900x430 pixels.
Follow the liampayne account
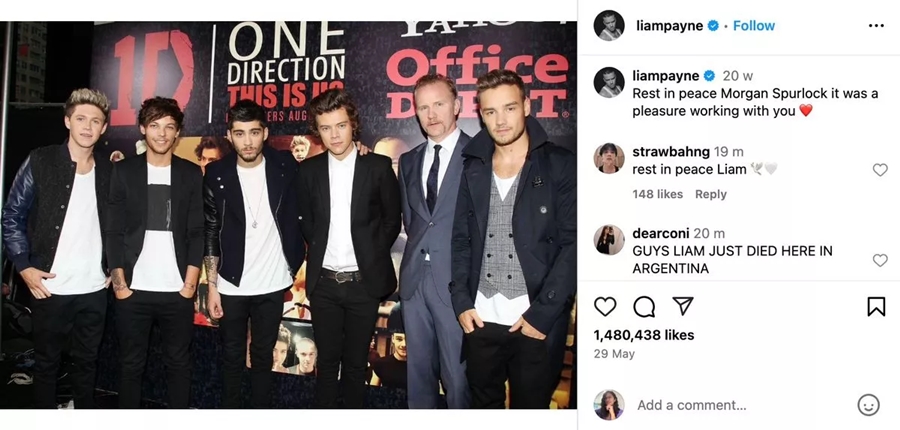(x=754, y=26)
